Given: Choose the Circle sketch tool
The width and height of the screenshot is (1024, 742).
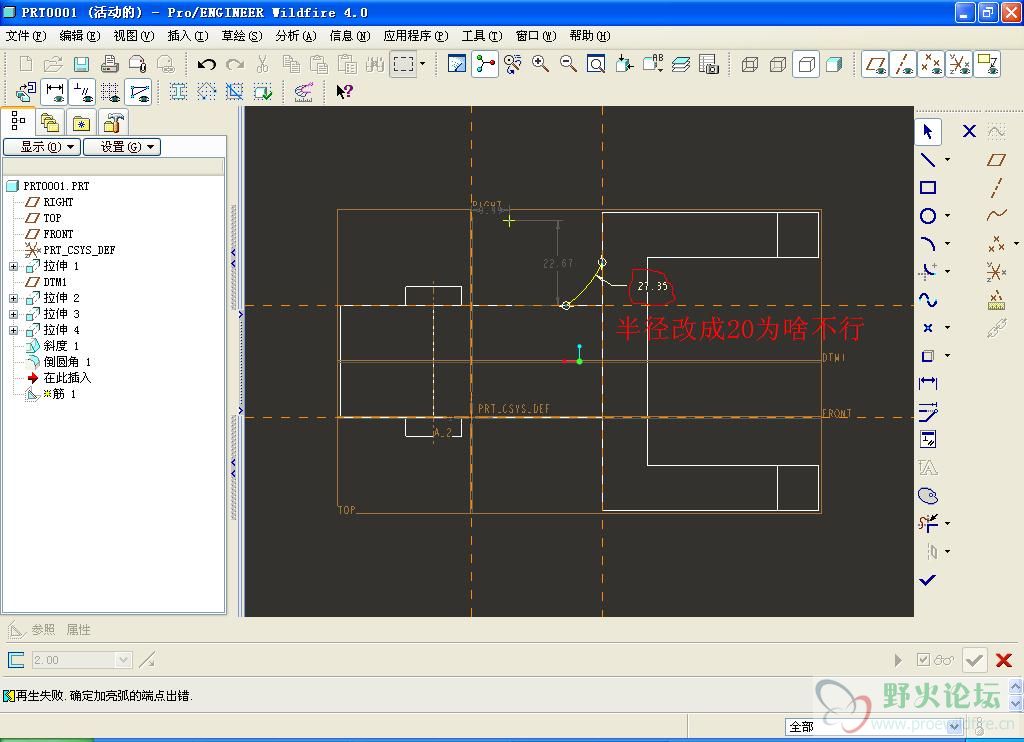Looking at the screenshot, I should pos(928,216).
